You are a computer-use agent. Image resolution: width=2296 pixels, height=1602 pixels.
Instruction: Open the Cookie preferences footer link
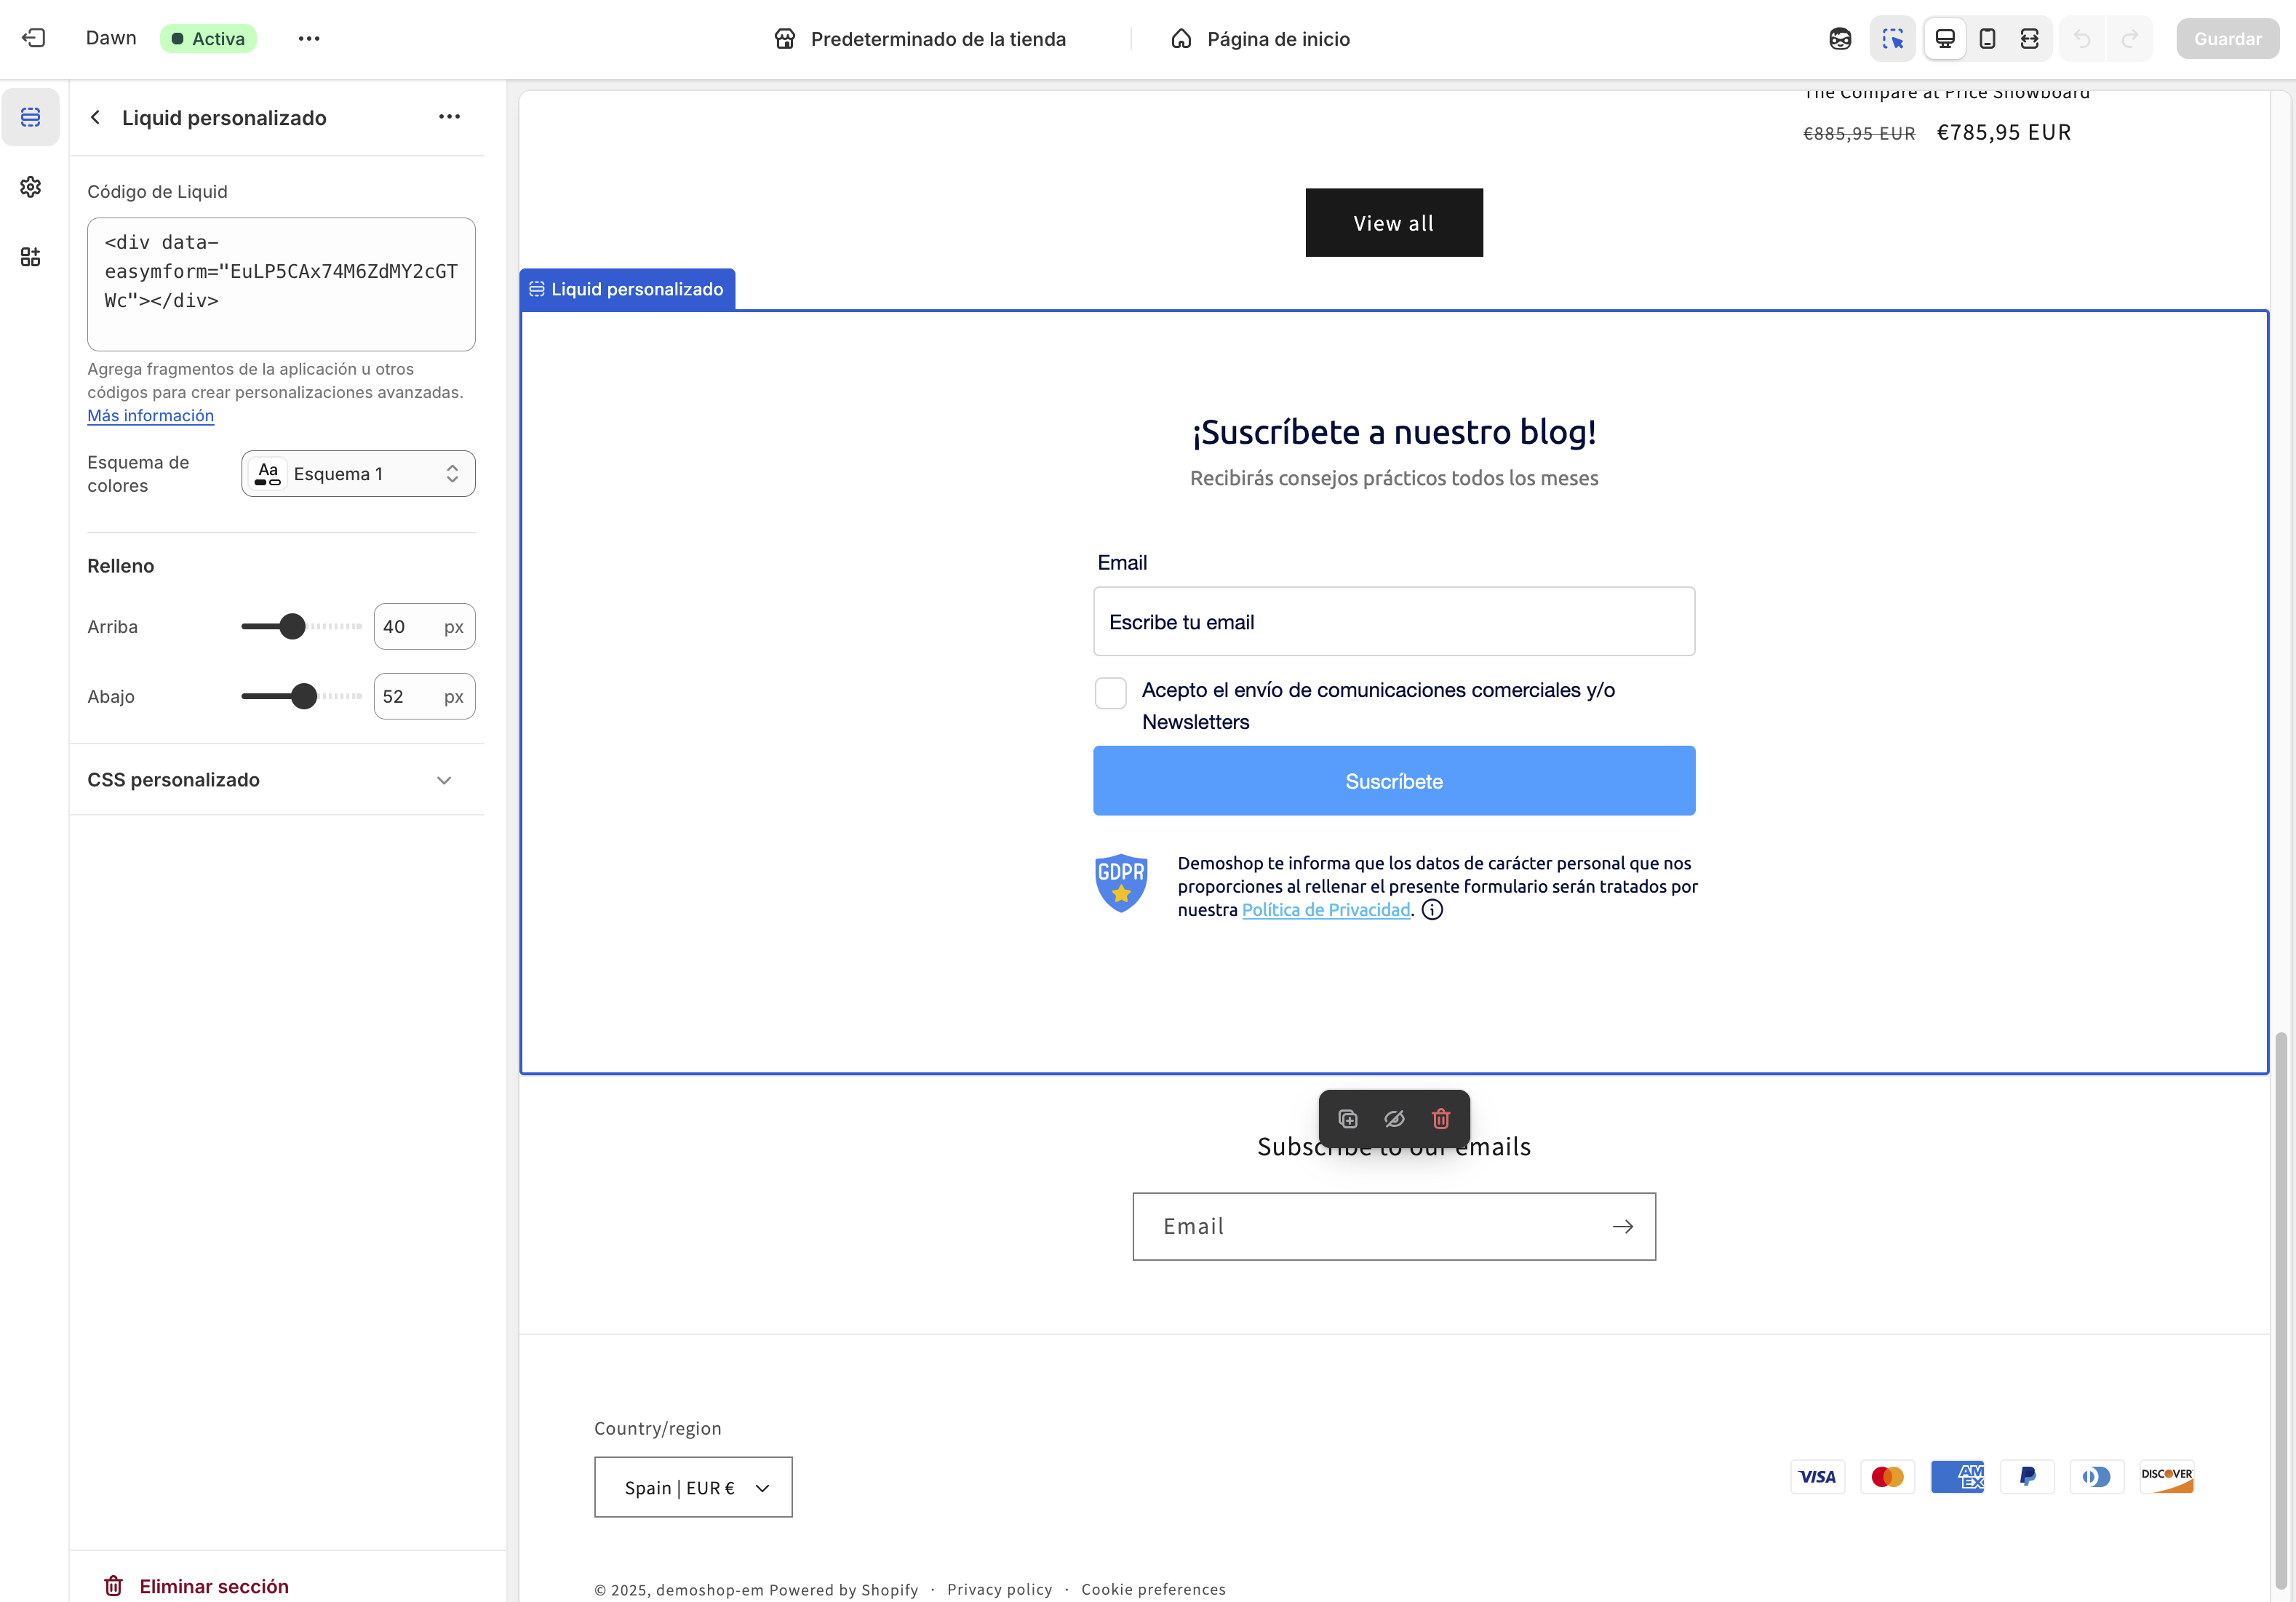(x=1153, y=1589)
